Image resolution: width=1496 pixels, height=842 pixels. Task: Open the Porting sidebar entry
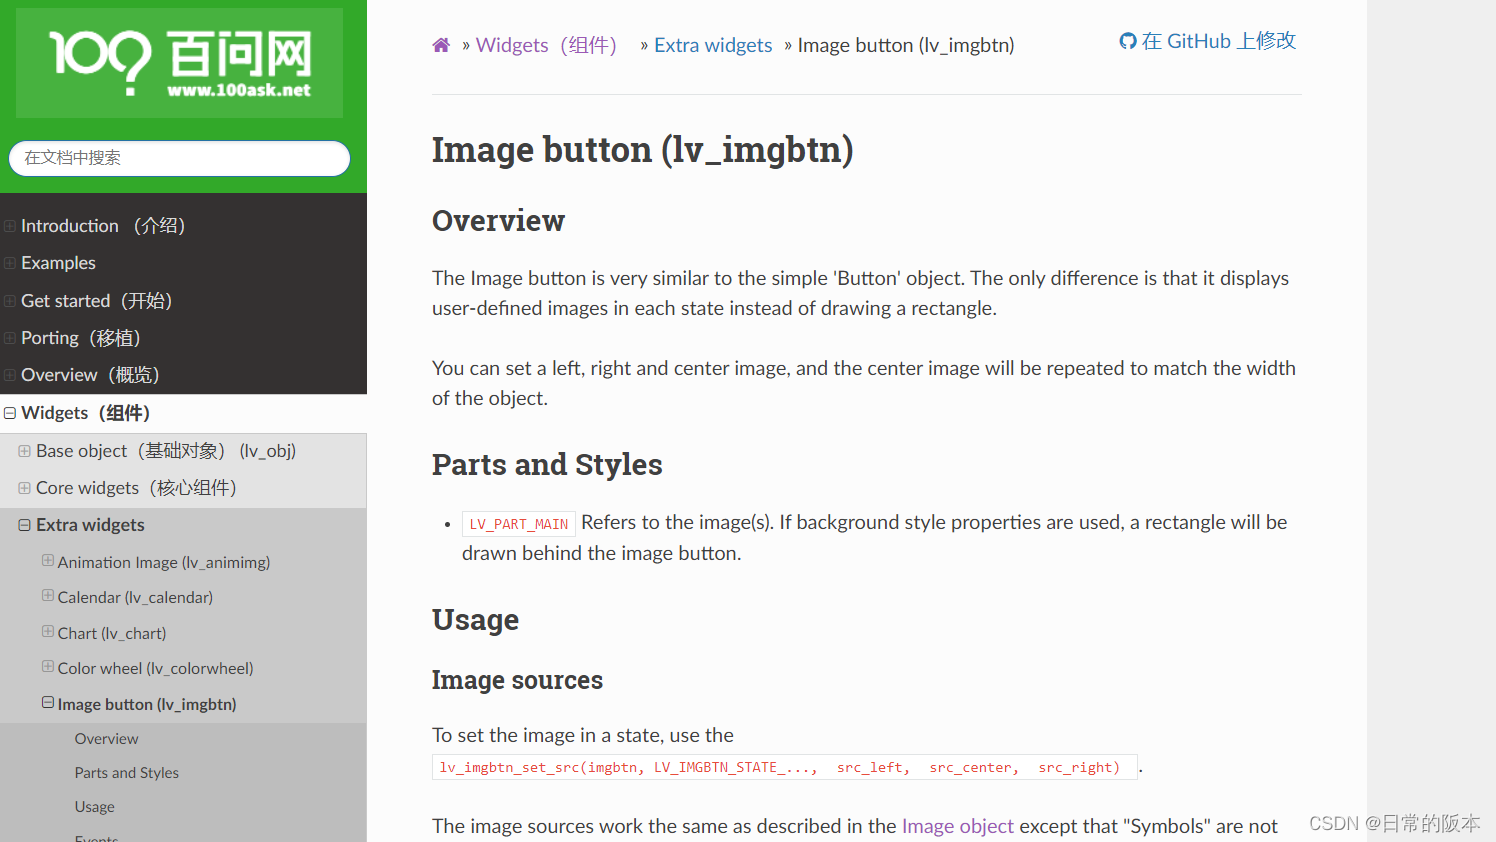coord(81,338)
